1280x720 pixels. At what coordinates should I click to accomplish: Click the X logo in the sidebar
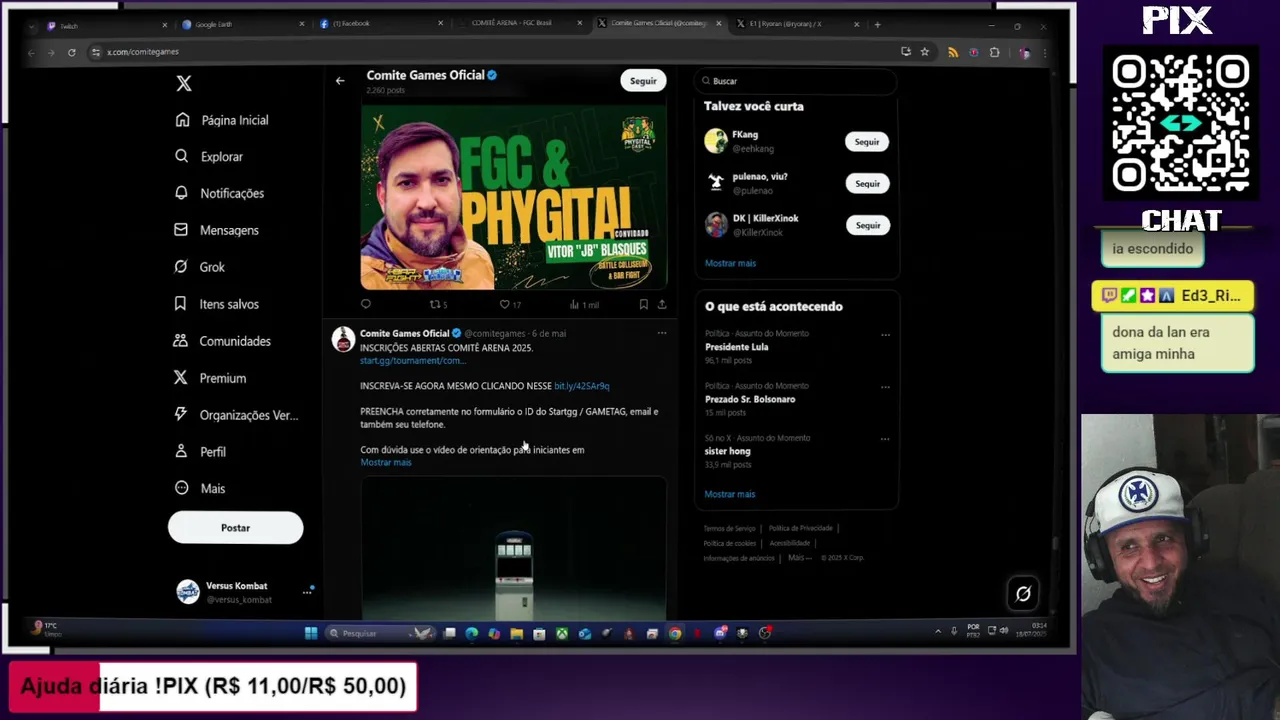point(184,84)
